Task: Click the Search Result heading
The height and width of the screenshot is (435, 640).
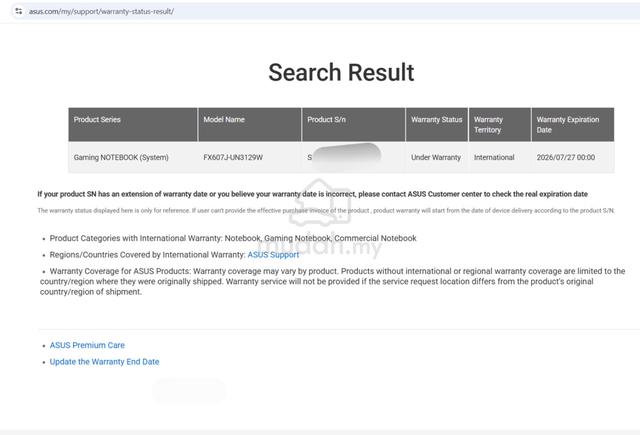Action: [x=341, y=72]
